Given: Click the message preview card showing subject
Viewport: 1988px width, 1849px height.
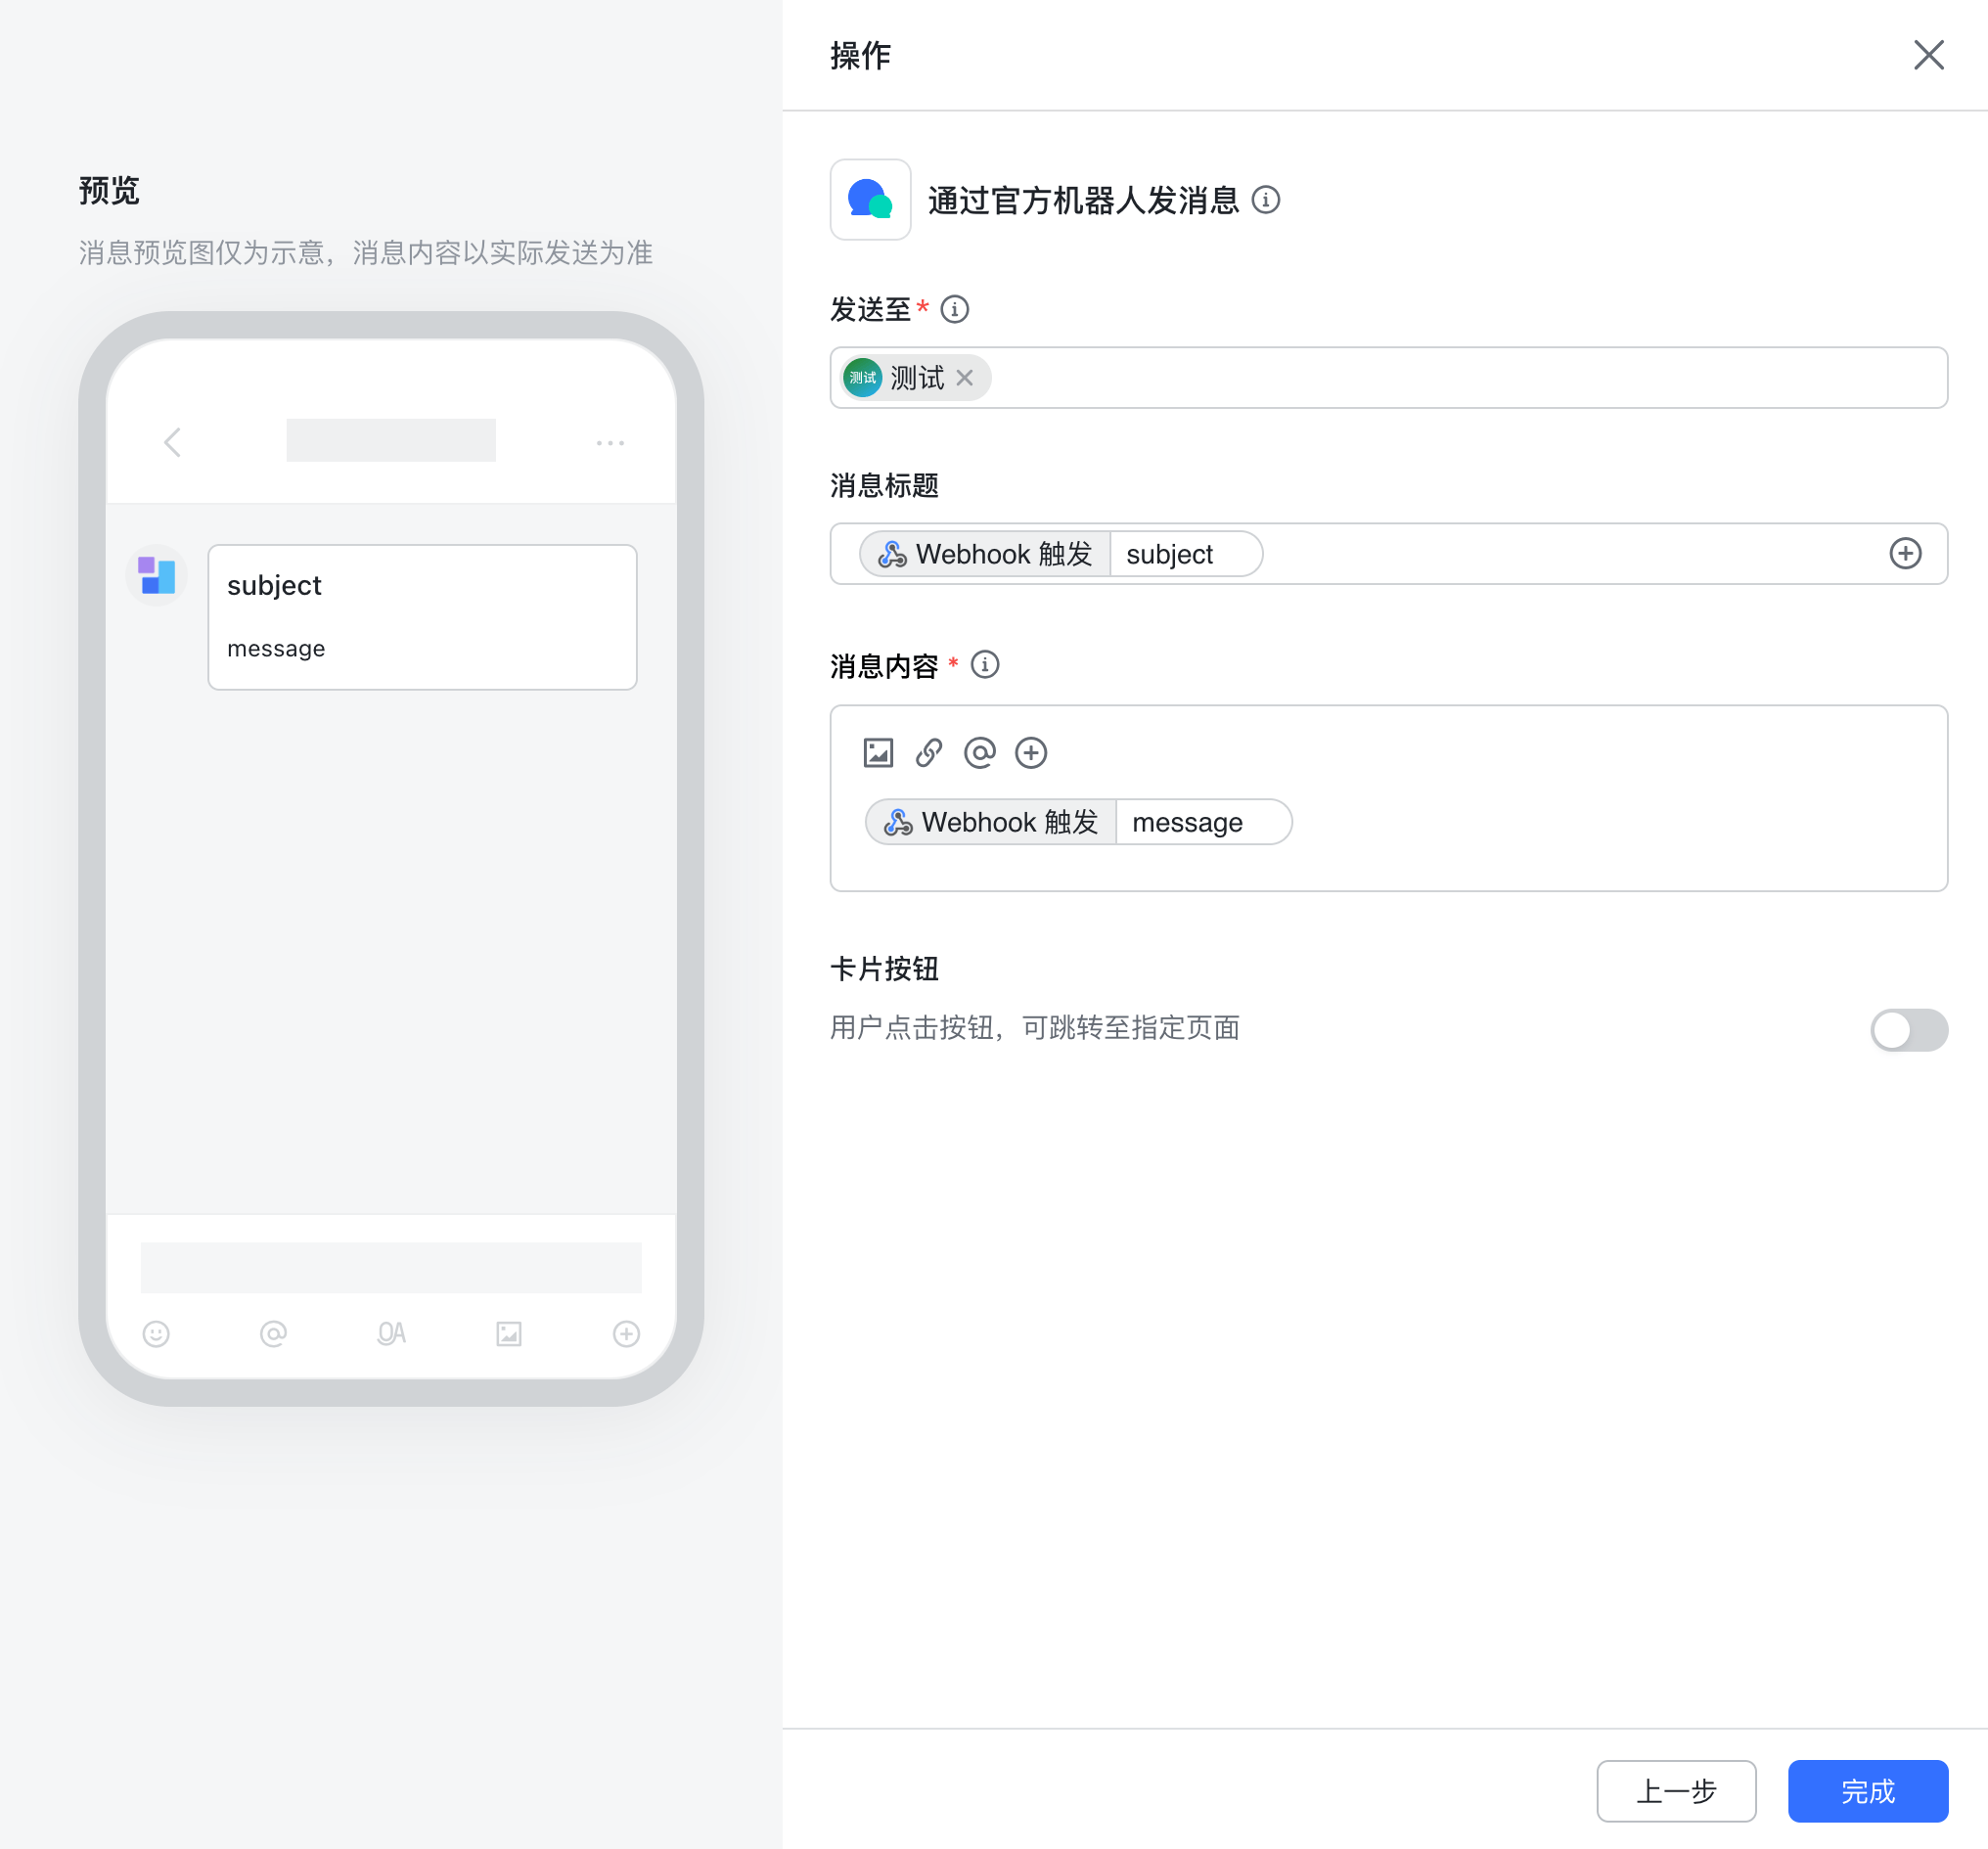Looking at the screenshot, I should [422, 617].
